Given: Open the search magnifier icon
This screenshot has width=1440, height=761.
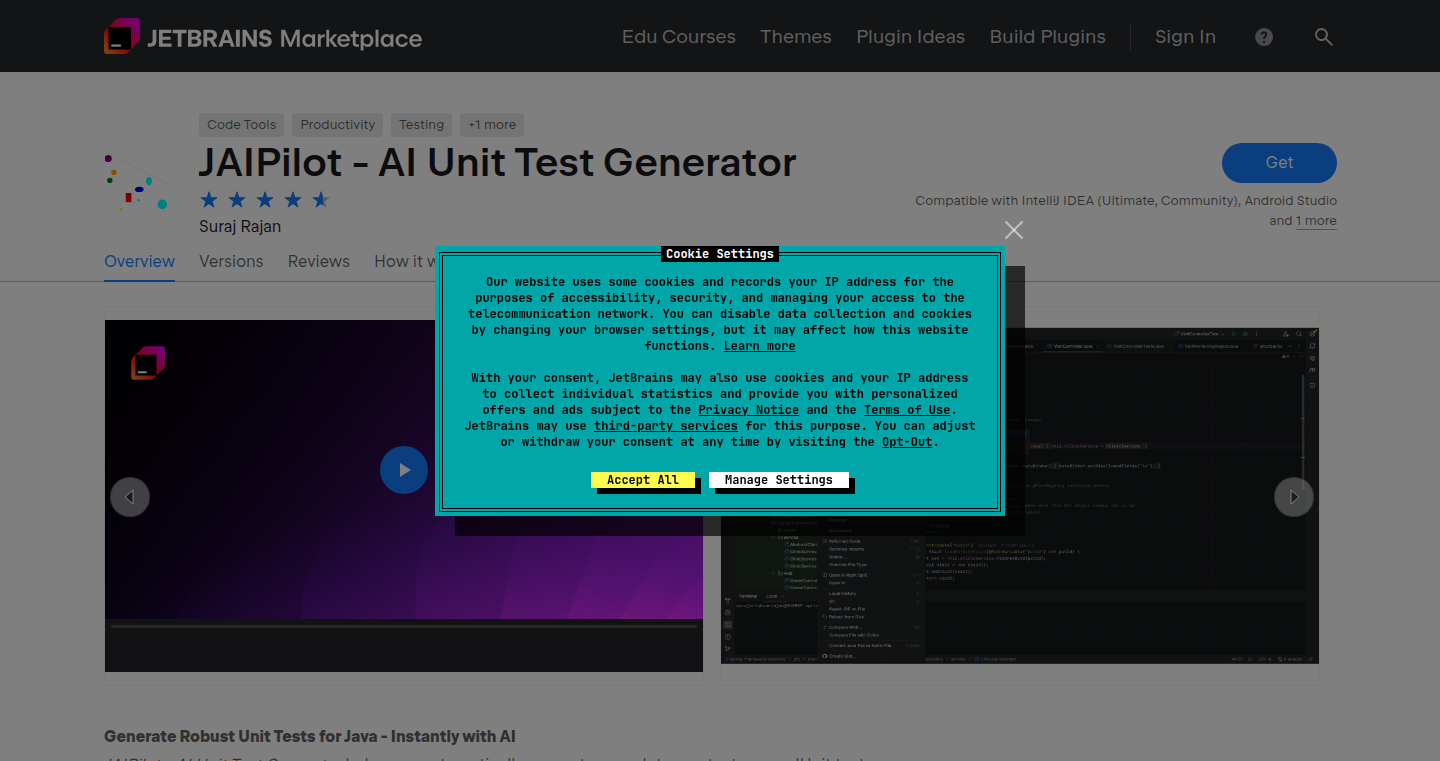Looking at the screenshot, I should pos(1323,37).
